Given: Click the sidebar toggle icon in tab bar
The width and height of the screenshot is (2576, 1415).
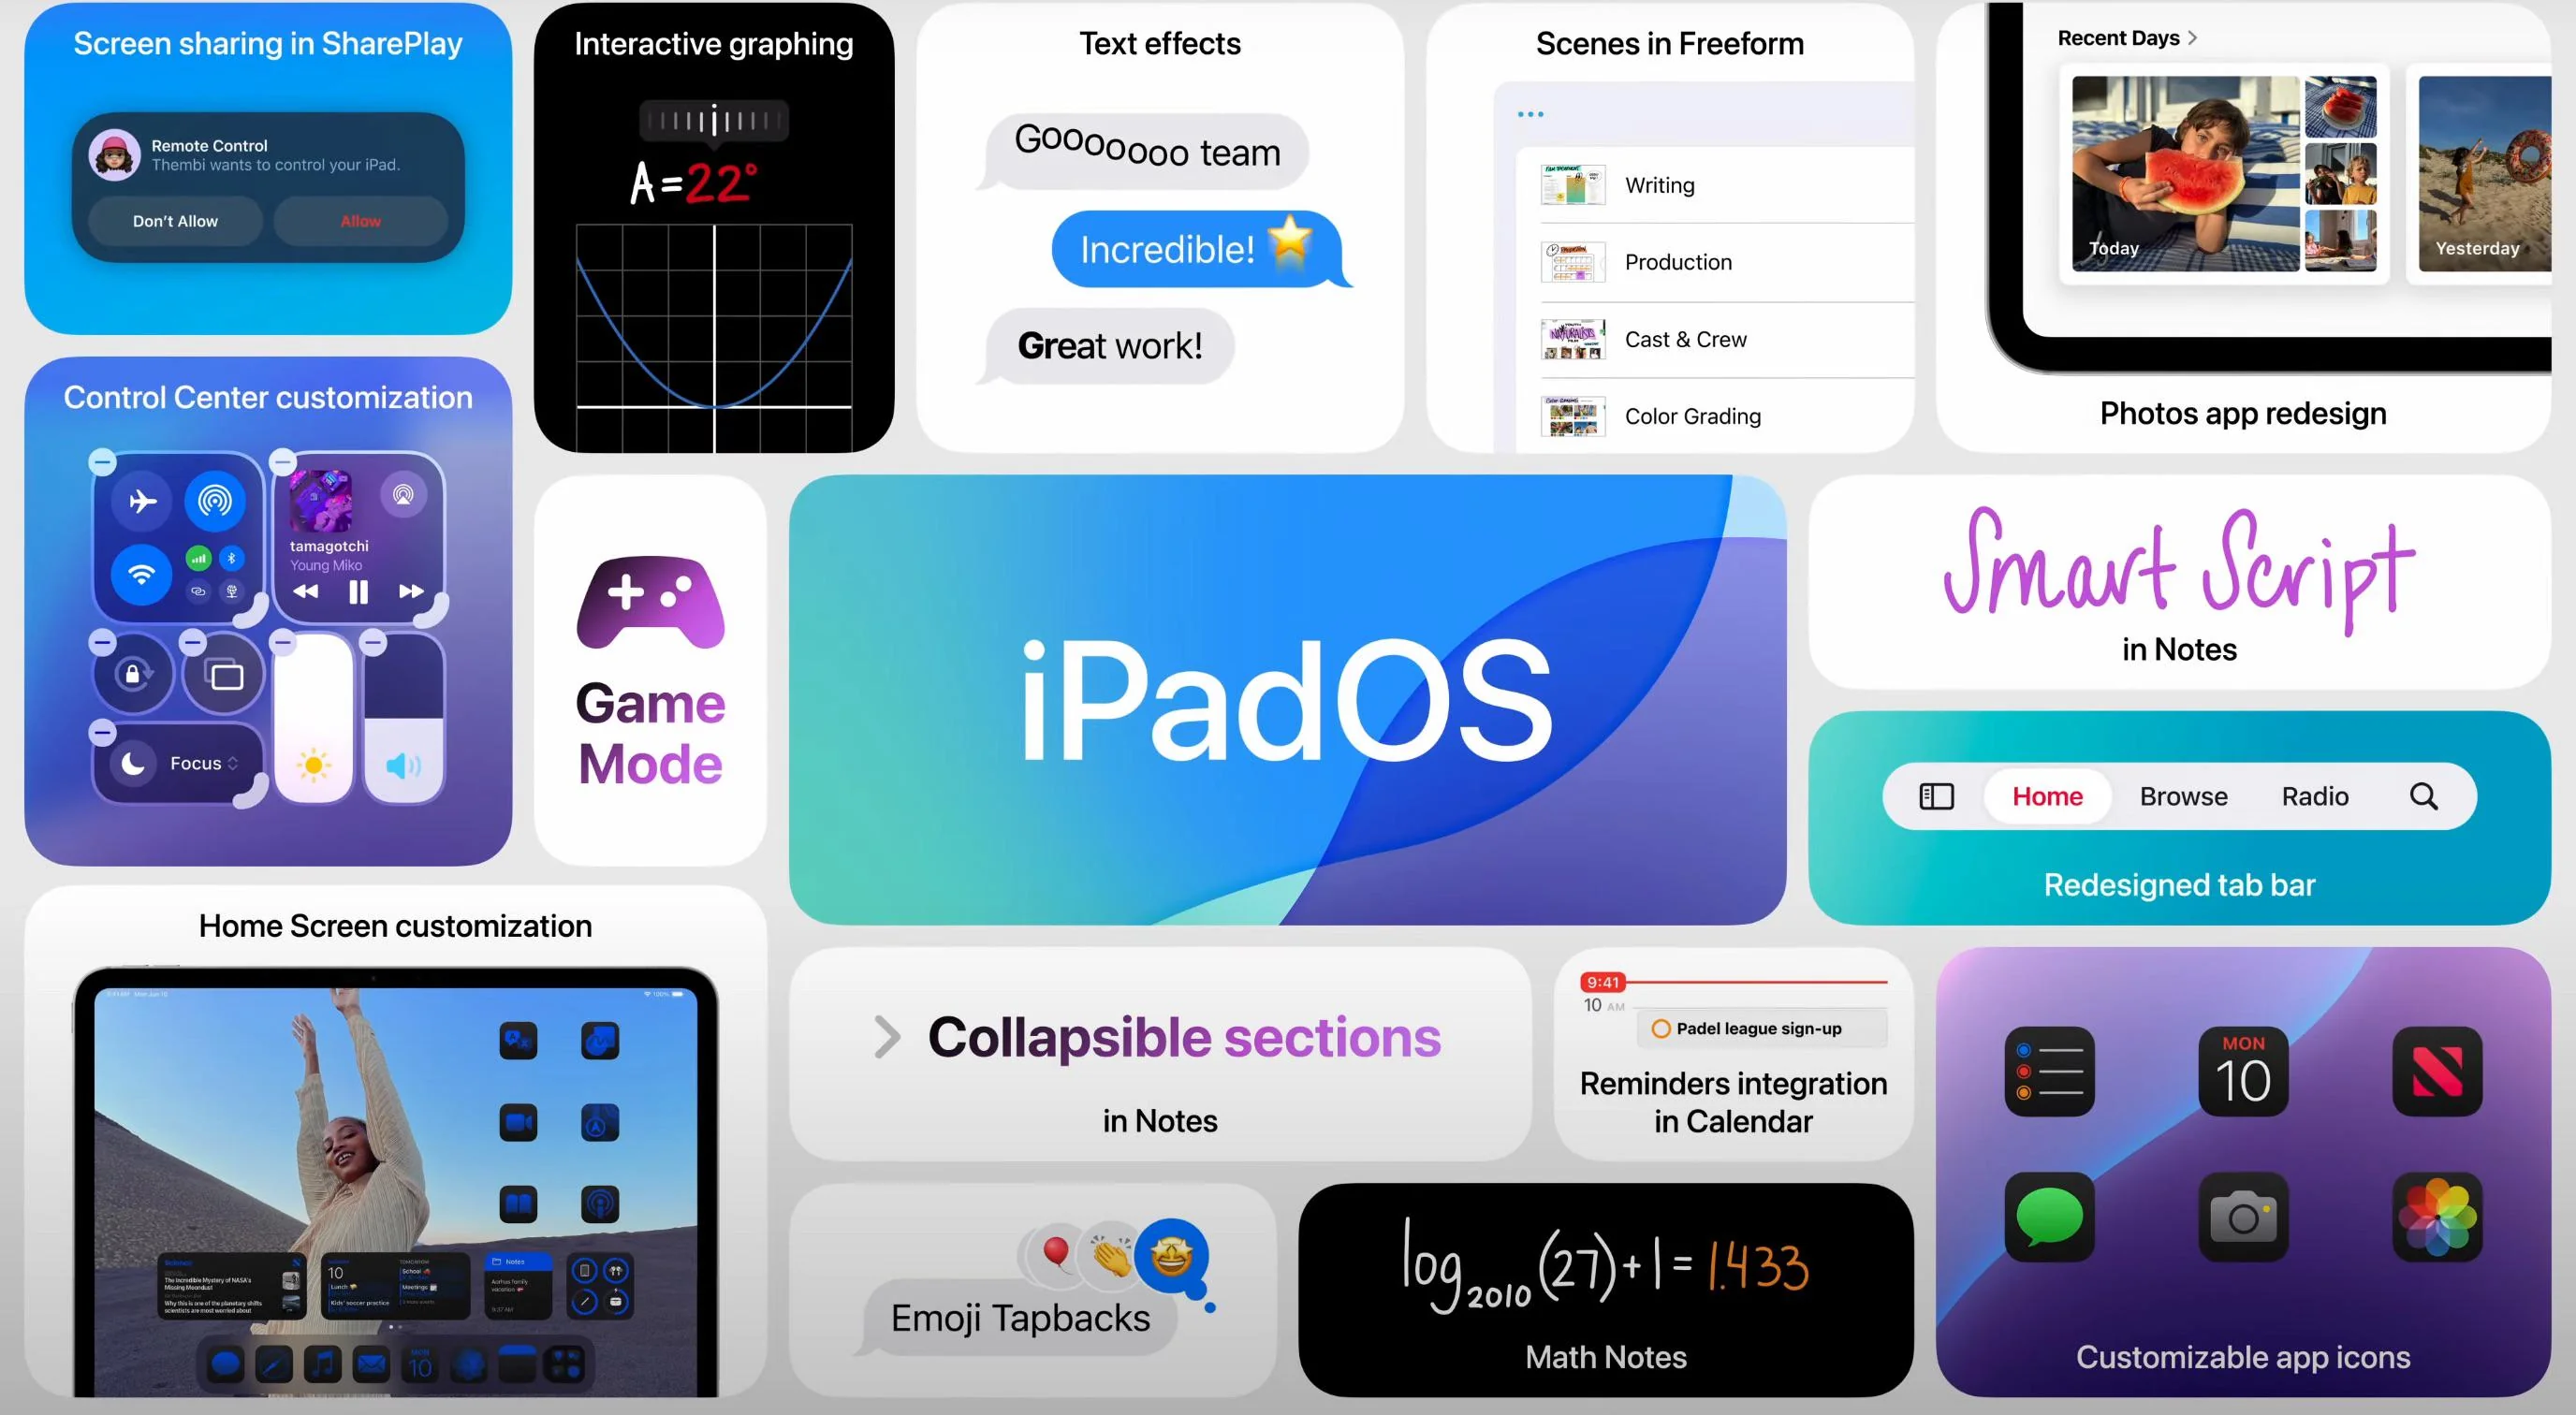Looking at the screenshot, I should [1939, 796].
